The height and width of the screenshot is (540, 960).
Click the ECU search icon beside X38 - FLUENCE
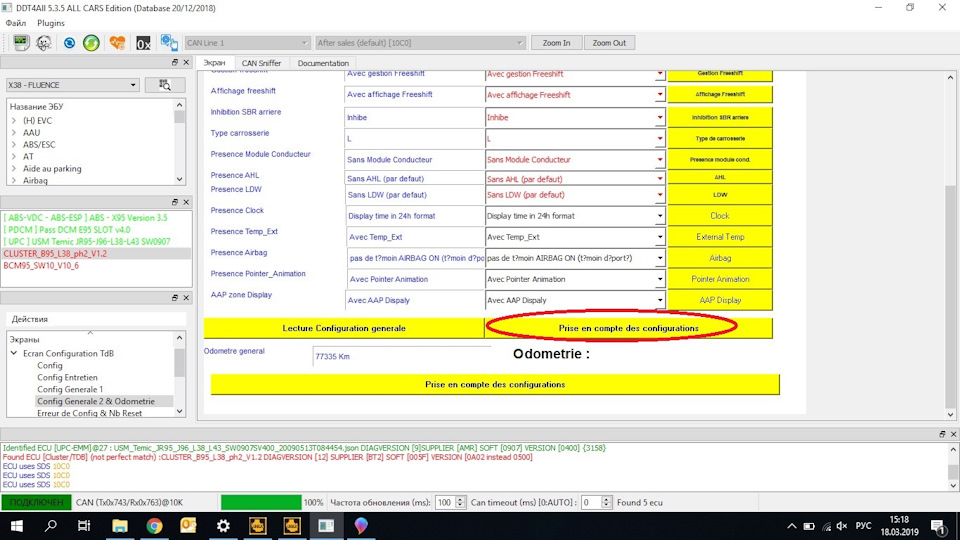click(x=164, y=85)
